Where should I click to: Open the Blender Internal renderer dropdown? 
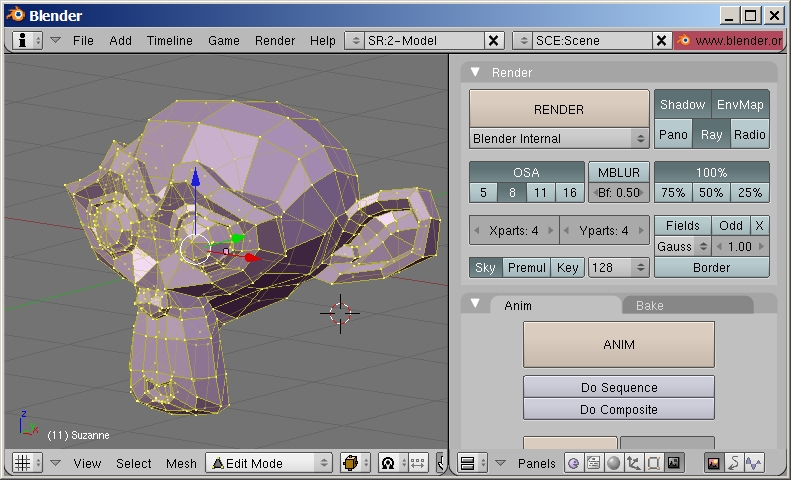point(559,138)
